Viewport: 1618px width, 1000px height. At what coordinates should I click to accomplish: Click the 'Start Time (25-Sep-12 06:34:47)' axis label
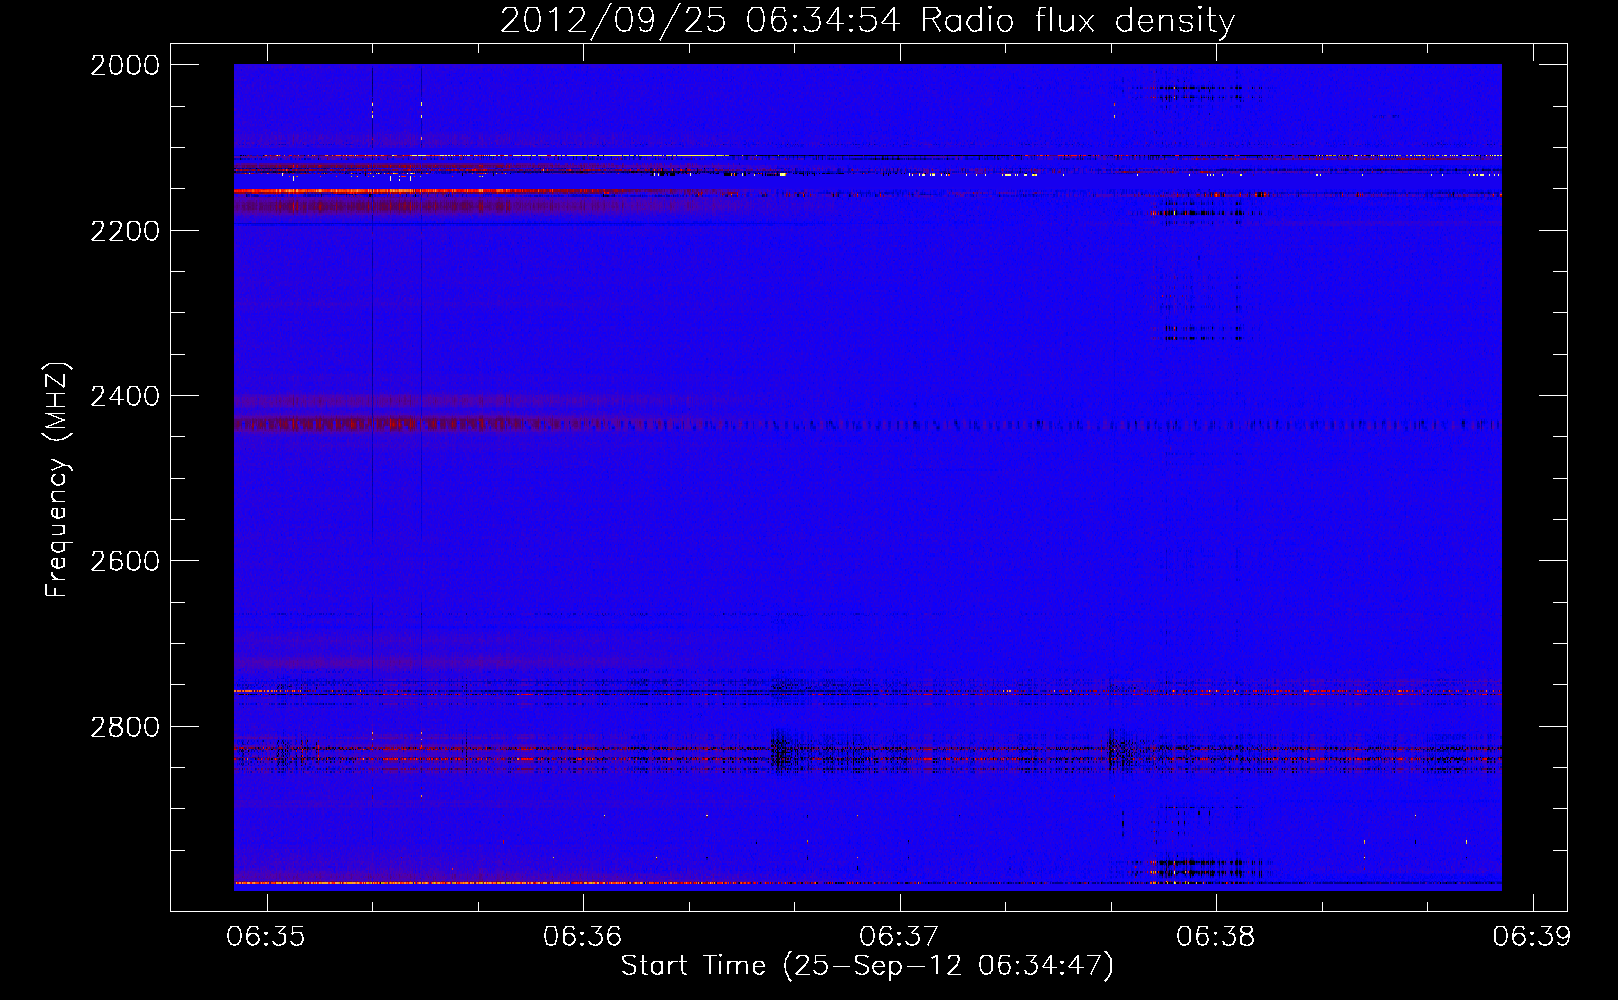pyautogui.click(x=867, y=966)
